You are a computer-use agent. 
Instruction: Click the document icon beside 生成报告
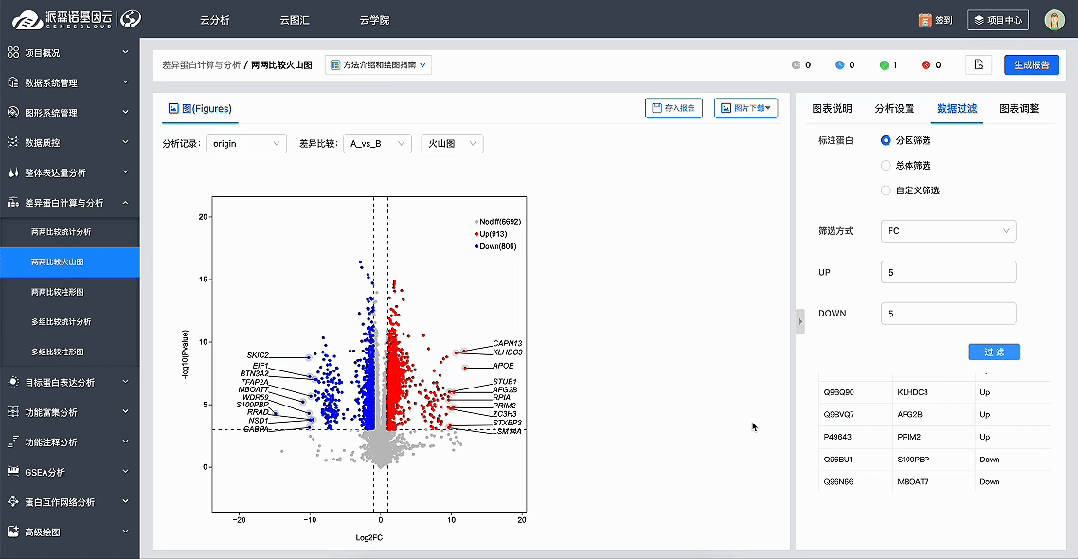pos(978,65)
